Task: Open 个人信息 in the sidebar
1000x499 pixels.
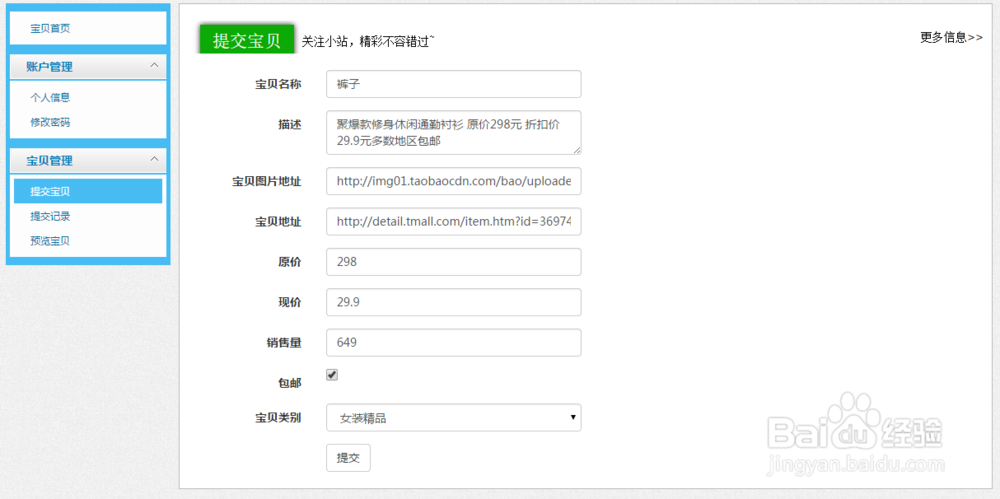Action: click(50, 98)
